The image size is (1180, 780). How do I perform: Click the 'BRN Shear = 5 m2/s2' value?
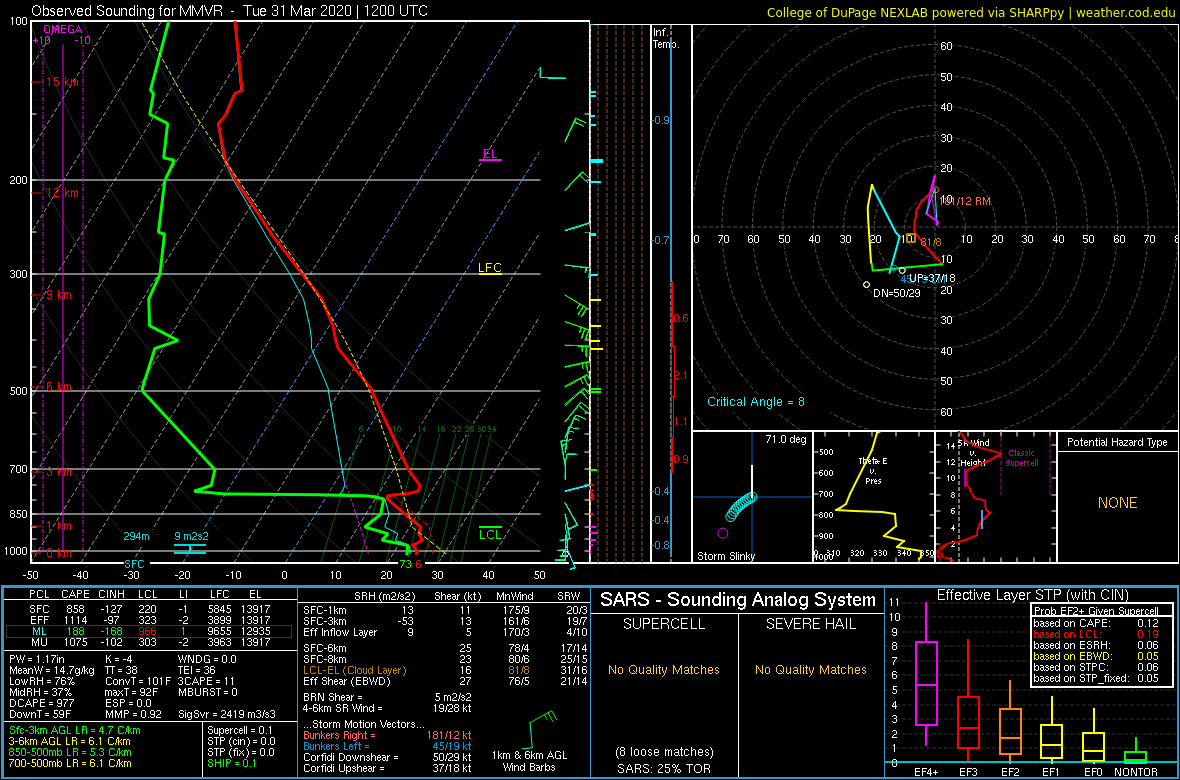click(x=387, y=697)
